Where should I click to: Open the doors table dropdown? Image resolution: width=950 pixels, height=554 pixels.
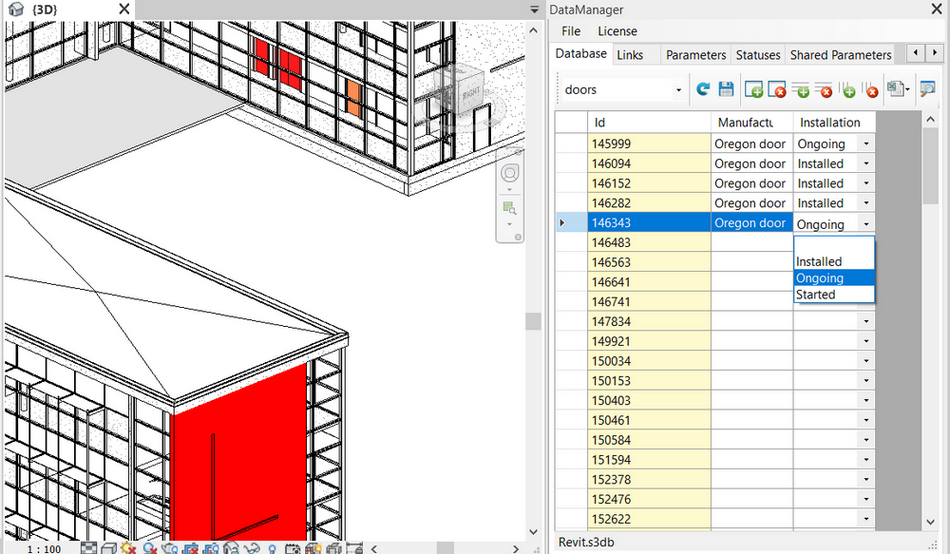pos(678,90)
